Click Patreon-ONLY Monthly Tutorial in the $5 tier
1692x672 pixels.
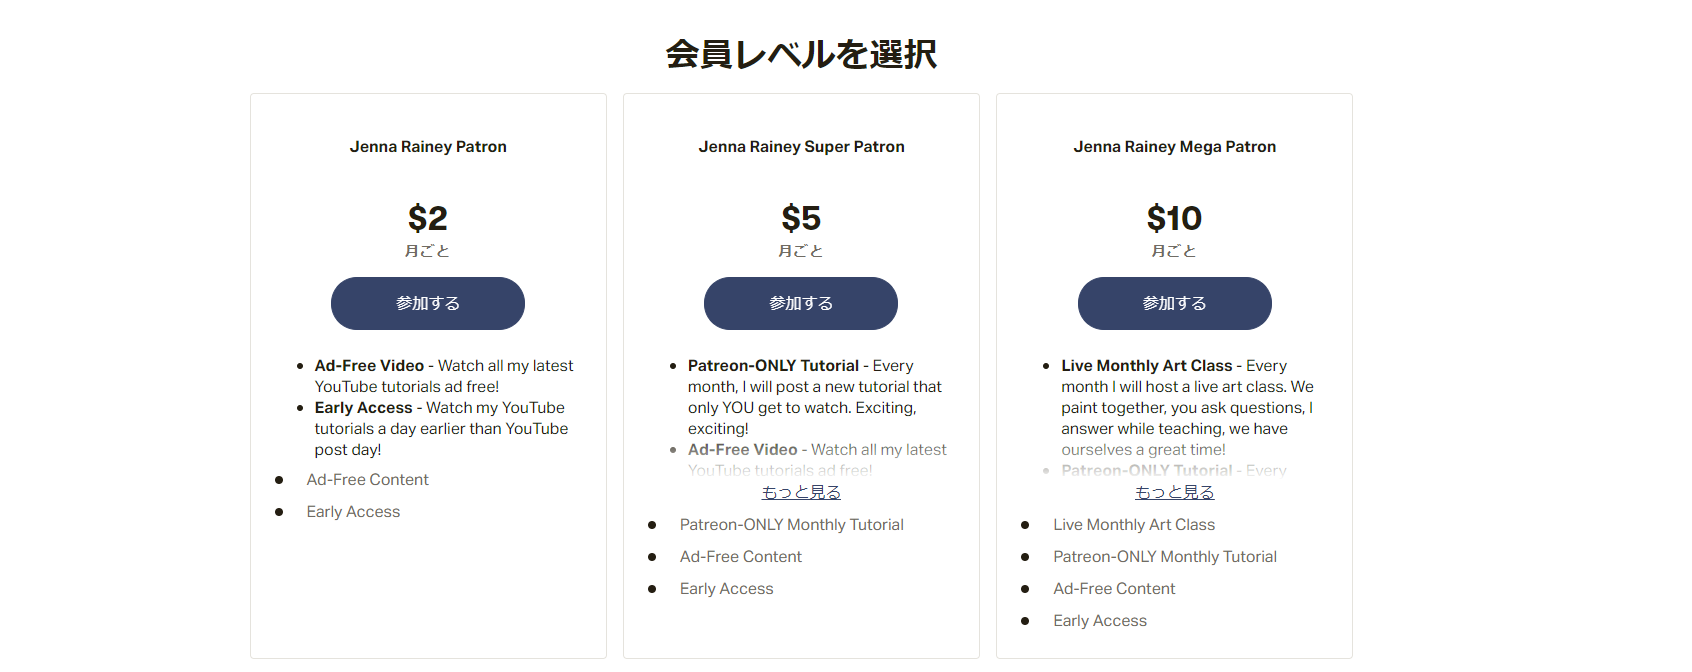(791, 524)
